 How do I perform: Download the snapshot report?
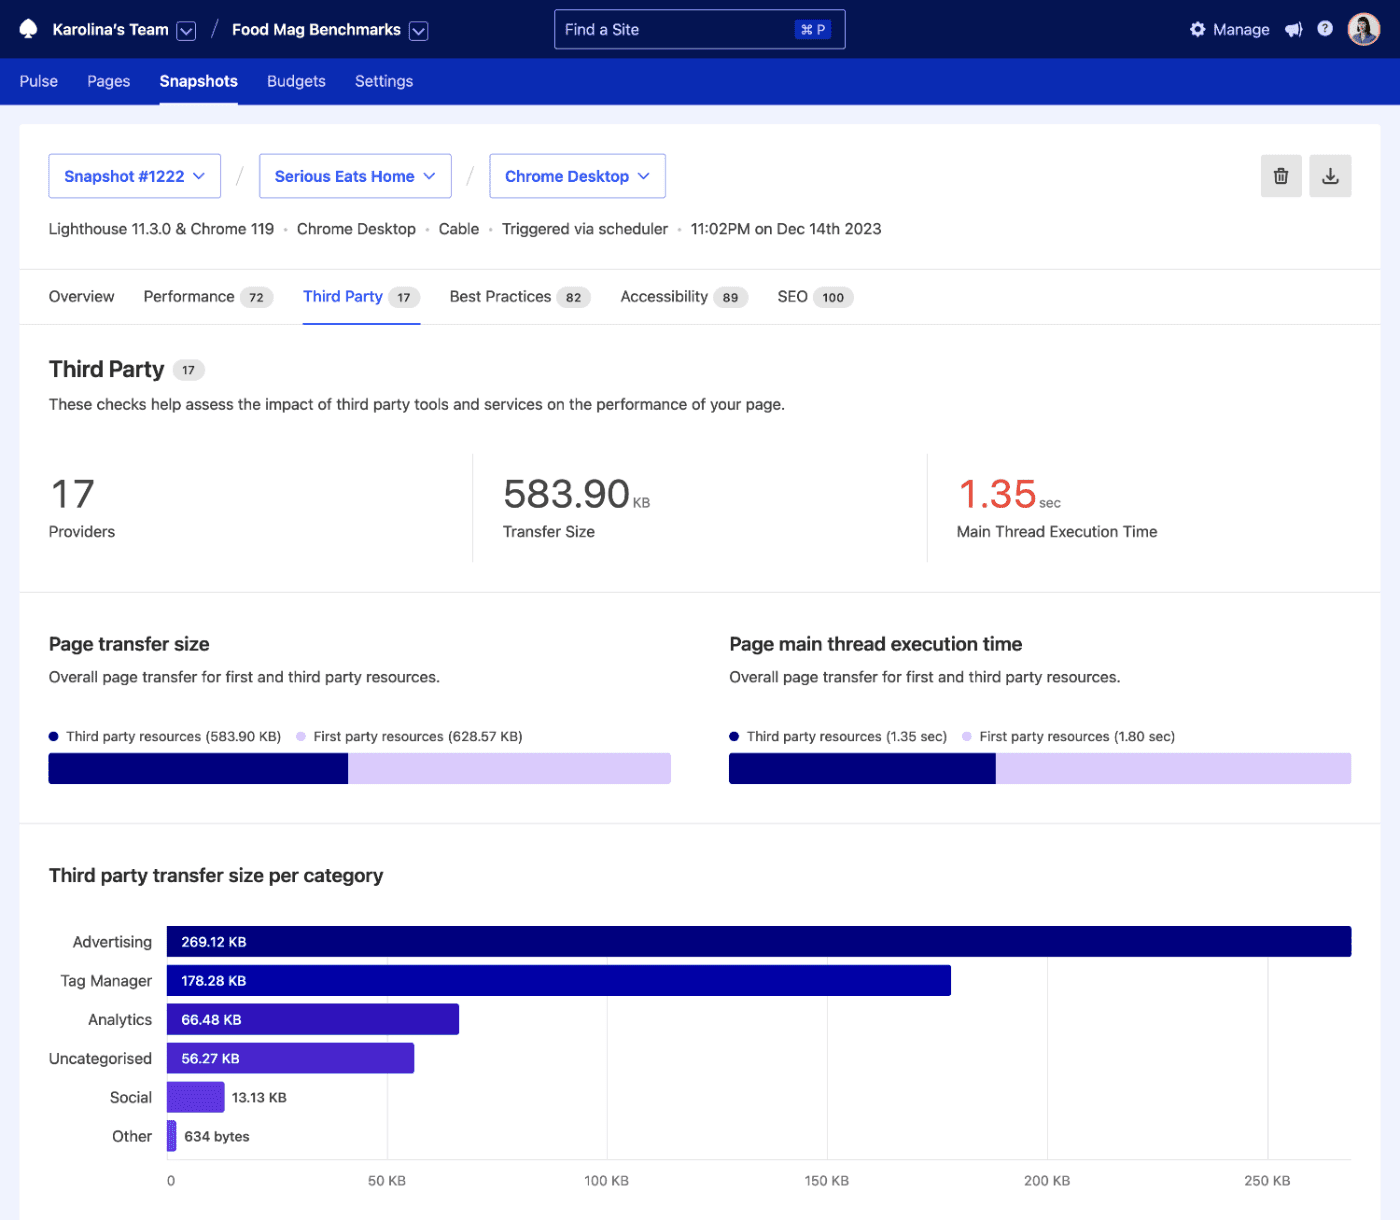click(x=1330, y=175)
